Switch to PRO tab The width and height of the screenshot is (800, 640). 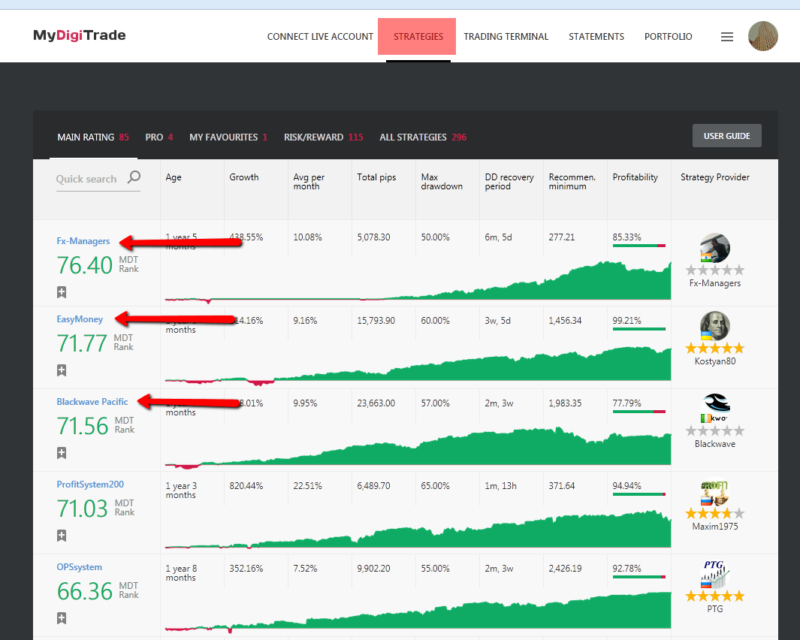point(159,137)
